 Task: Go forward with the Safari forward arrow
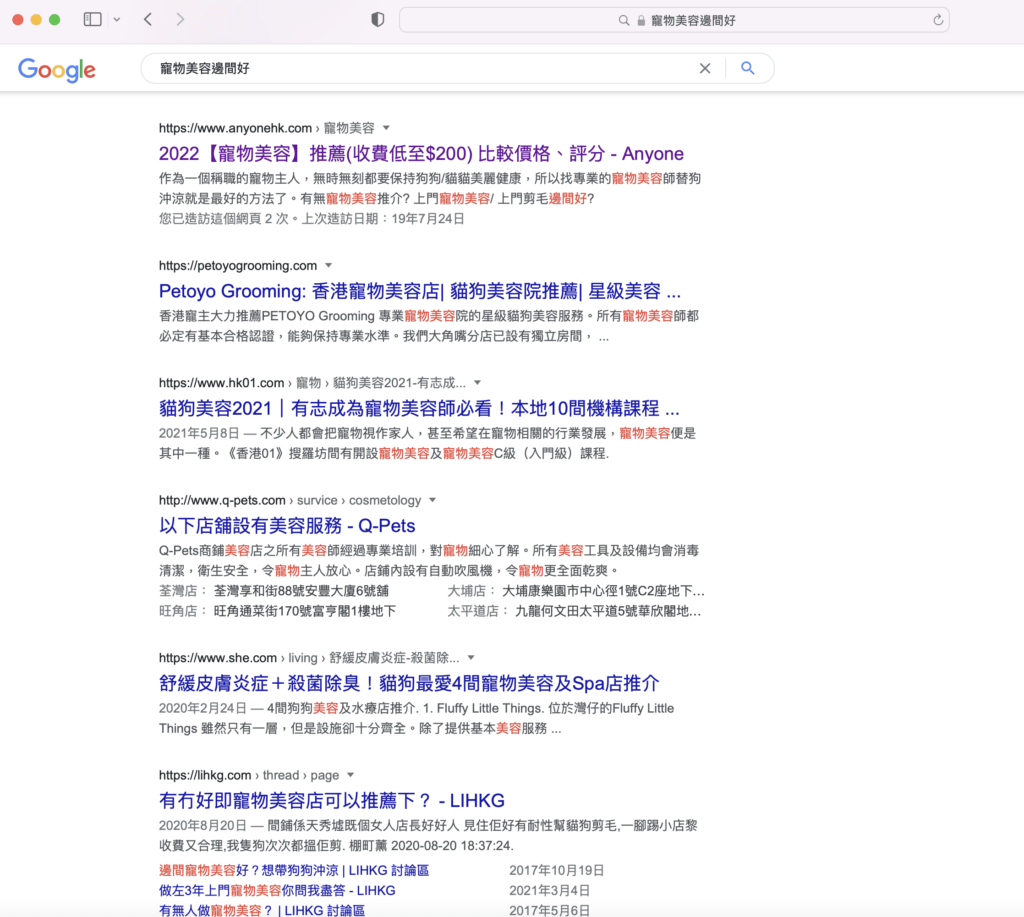coord(180,19)
